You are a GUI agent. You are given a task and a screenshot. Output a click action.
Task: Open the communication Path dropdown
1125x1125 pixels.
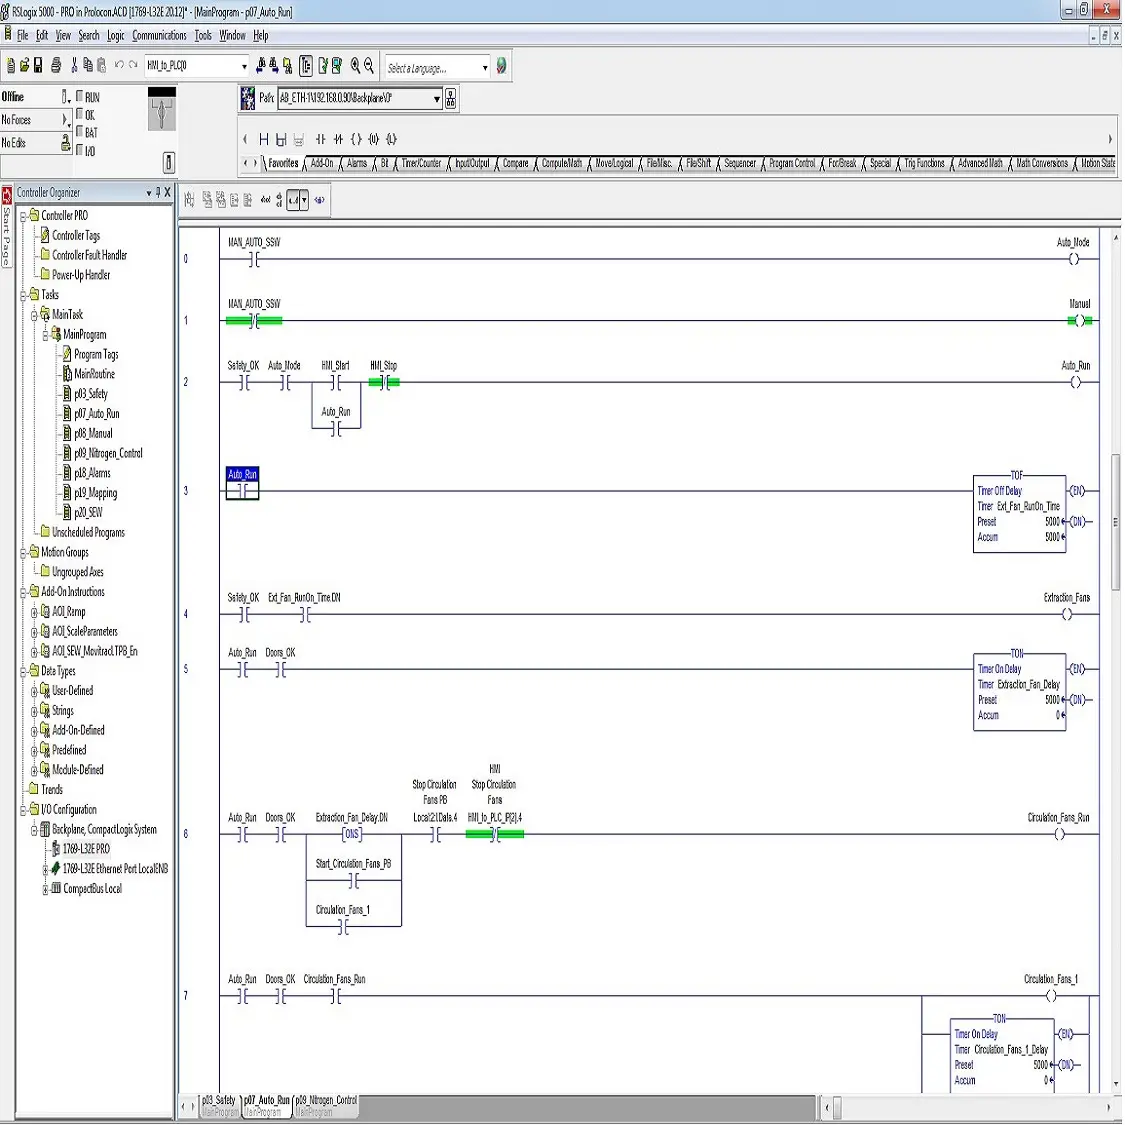[x=436, y=99]
